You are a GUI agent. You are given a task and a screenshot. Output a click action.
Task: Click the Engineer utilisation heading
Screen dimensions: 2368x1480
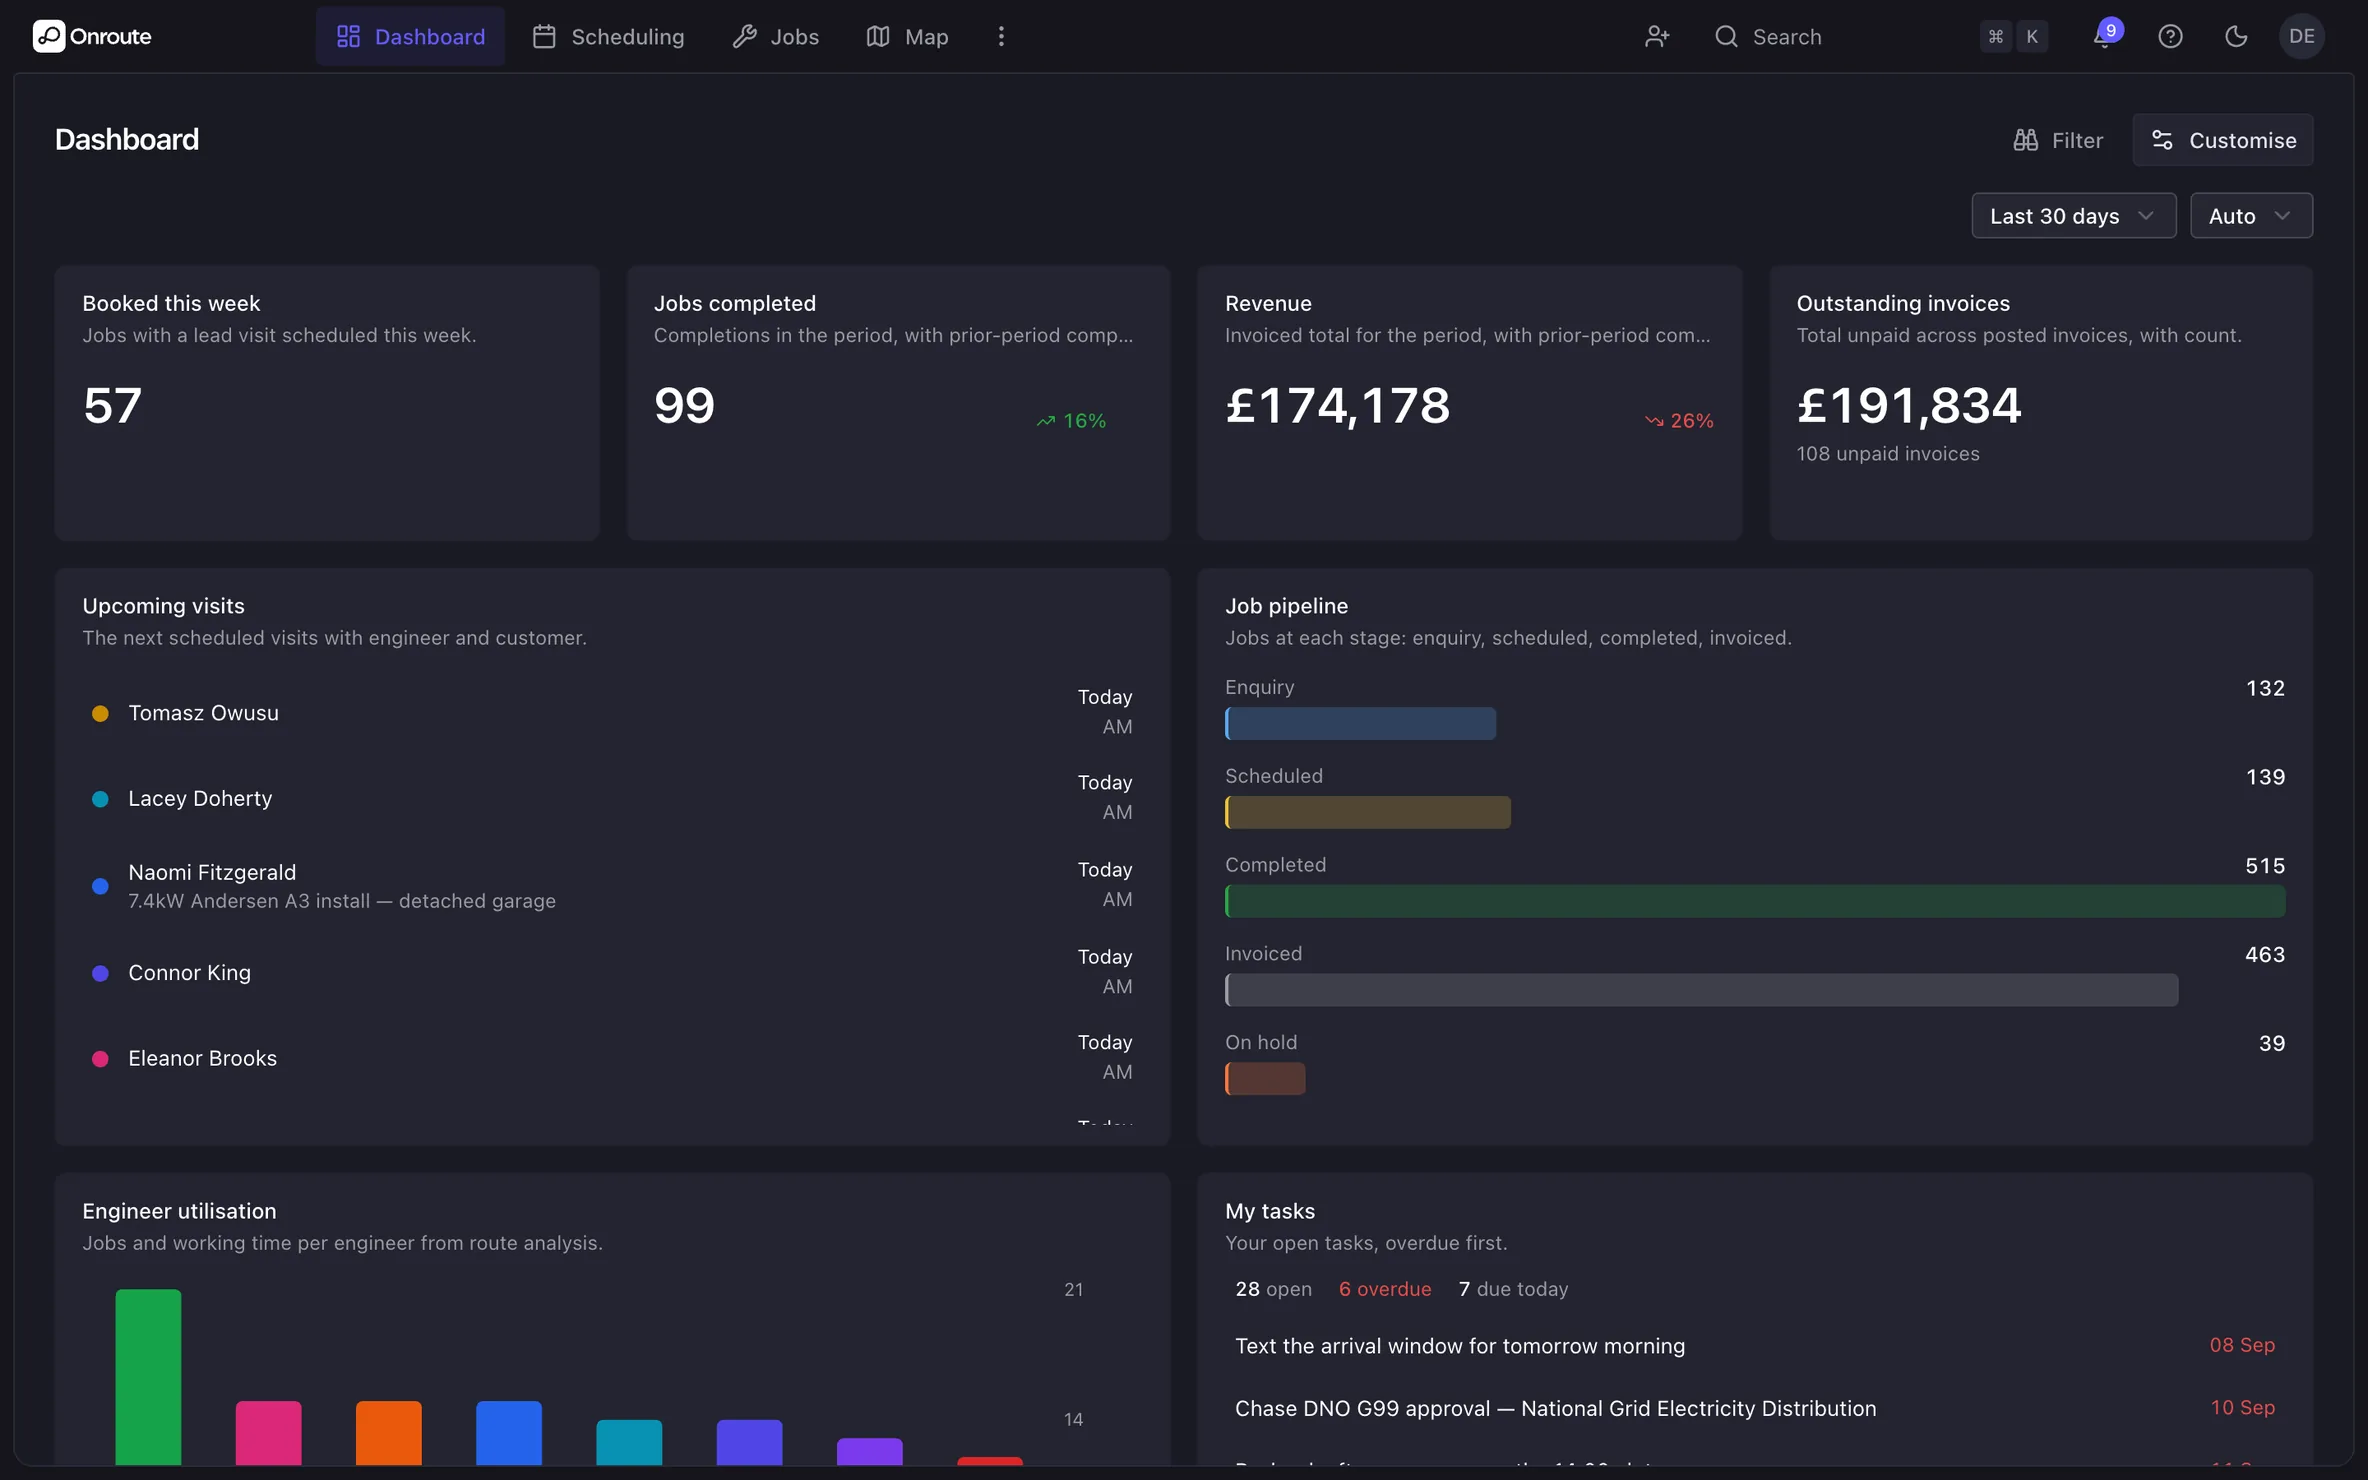point(179,1211)
